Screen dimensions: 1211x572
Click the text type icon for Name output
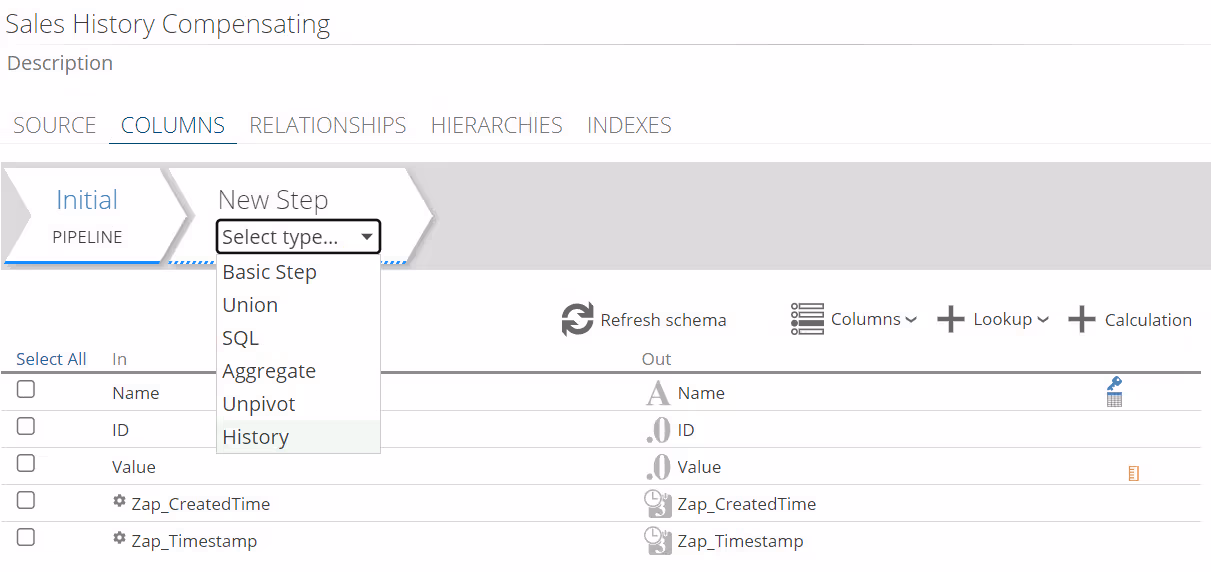(x=657, y=393)
